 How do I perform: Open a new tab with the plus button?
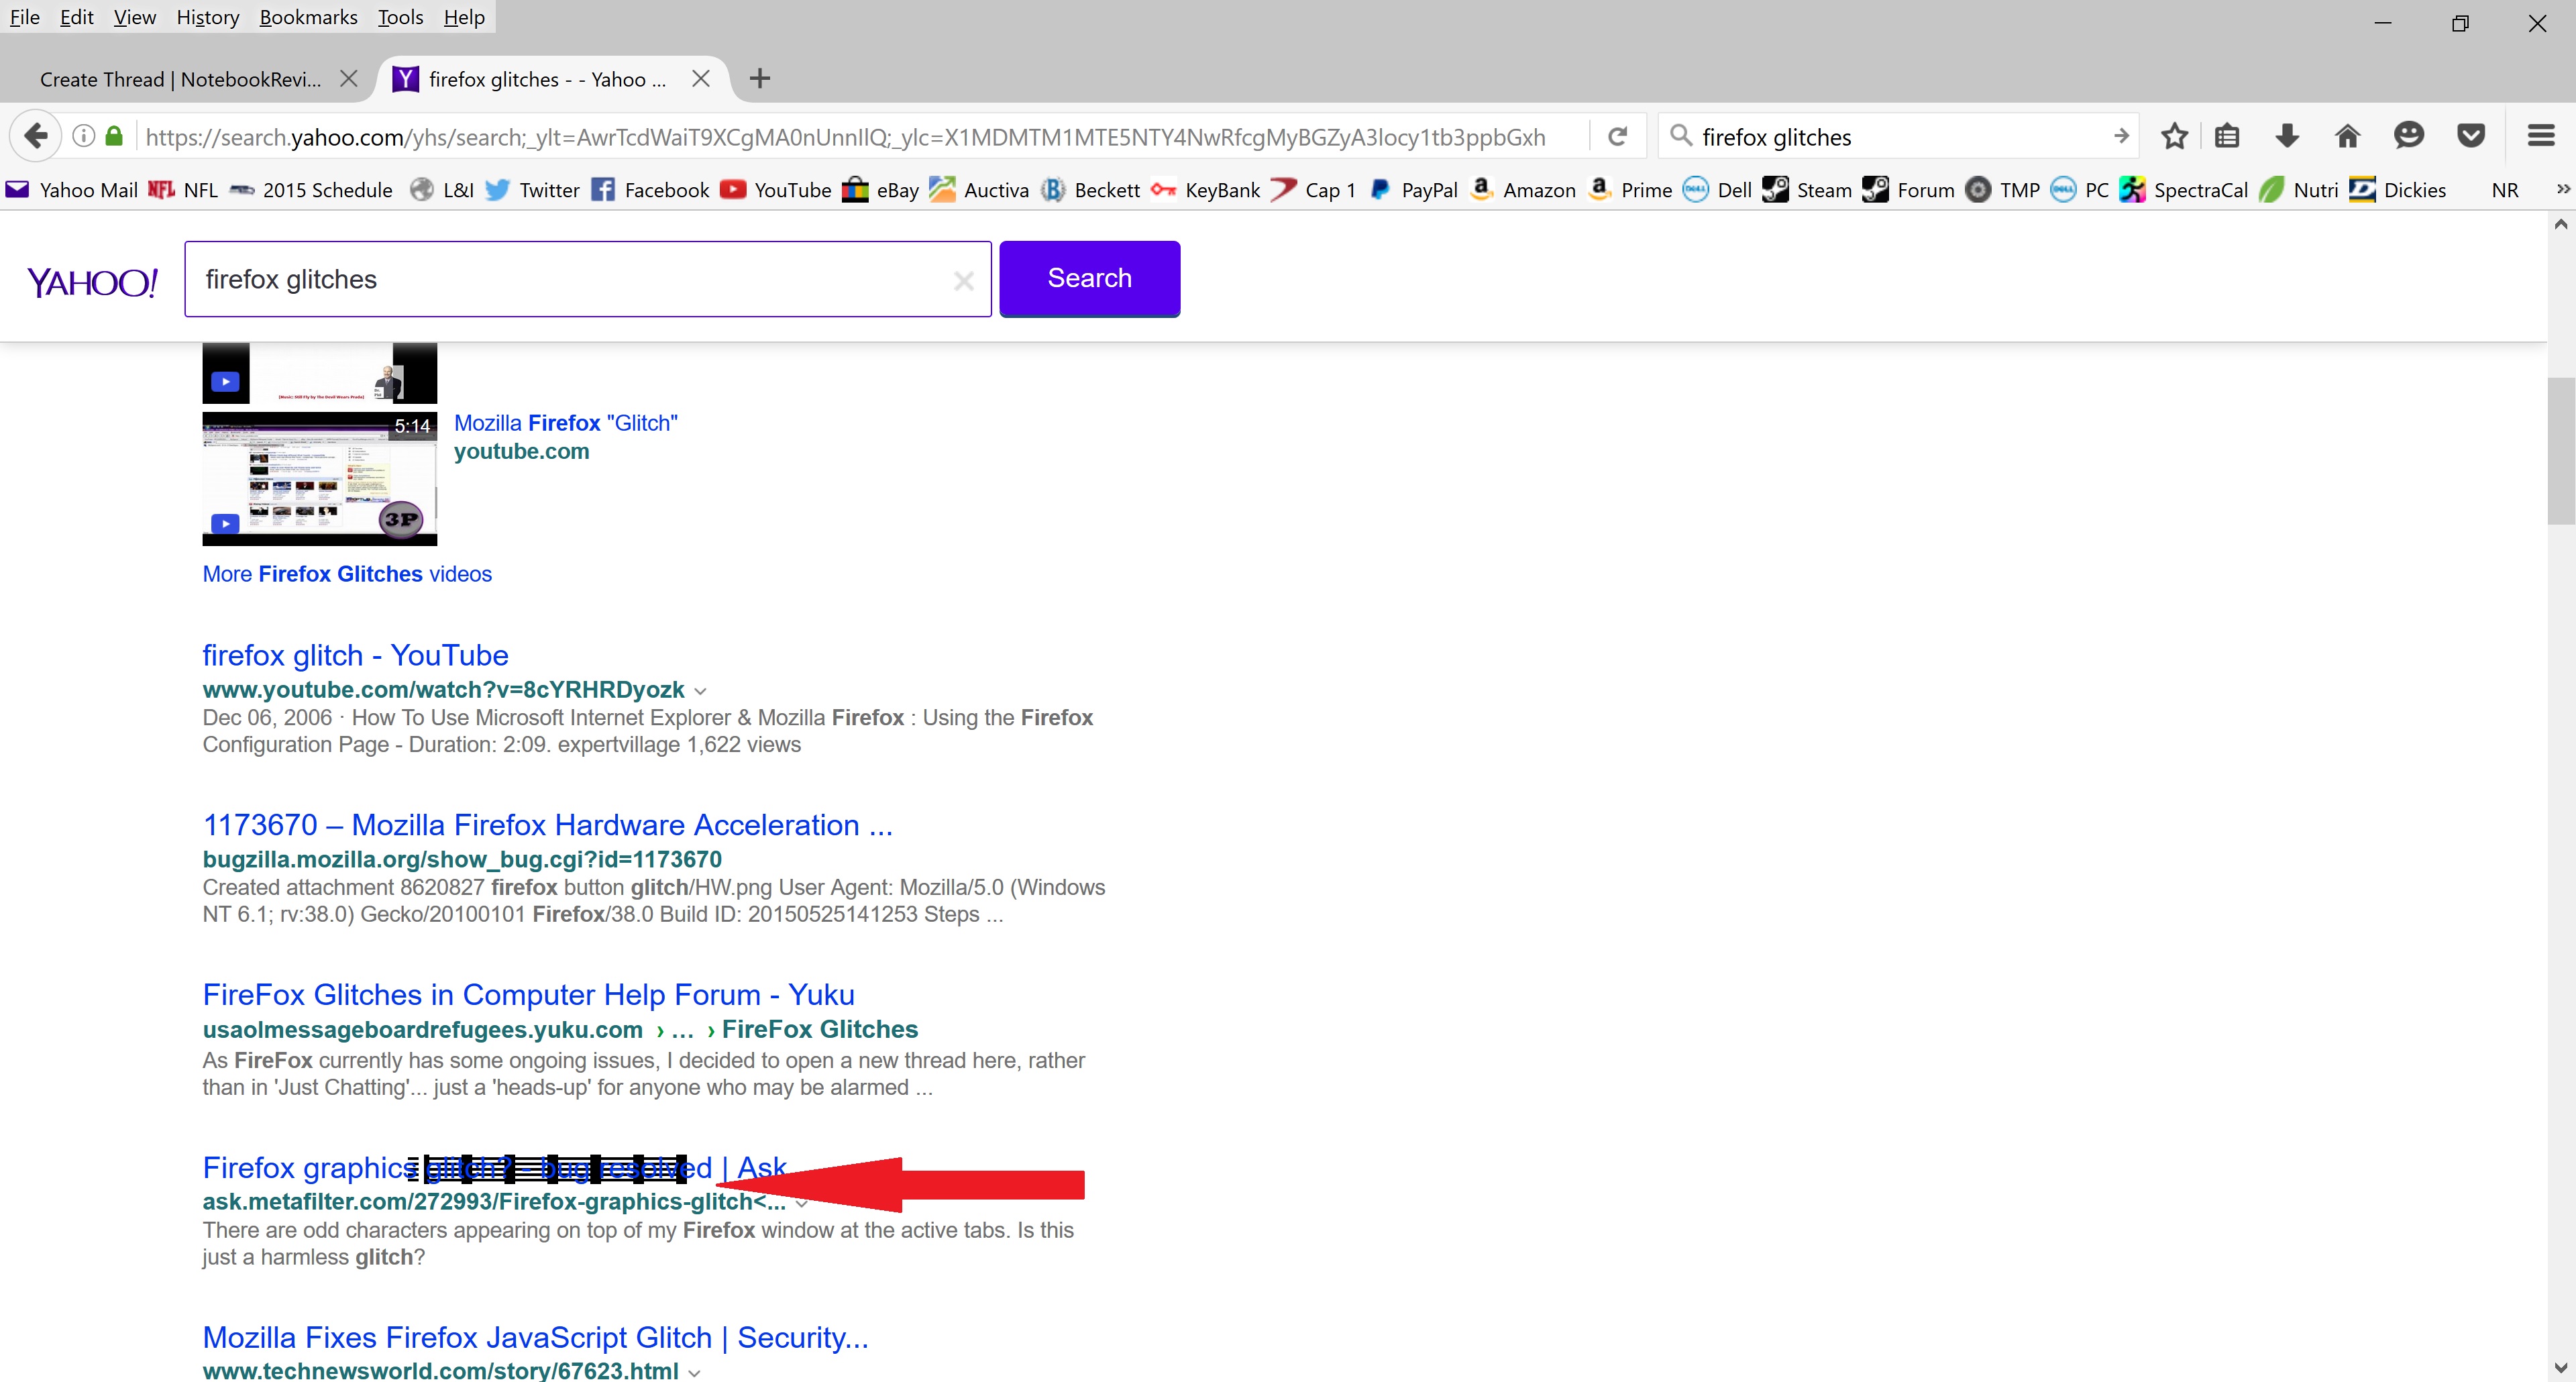coord(760,78)
